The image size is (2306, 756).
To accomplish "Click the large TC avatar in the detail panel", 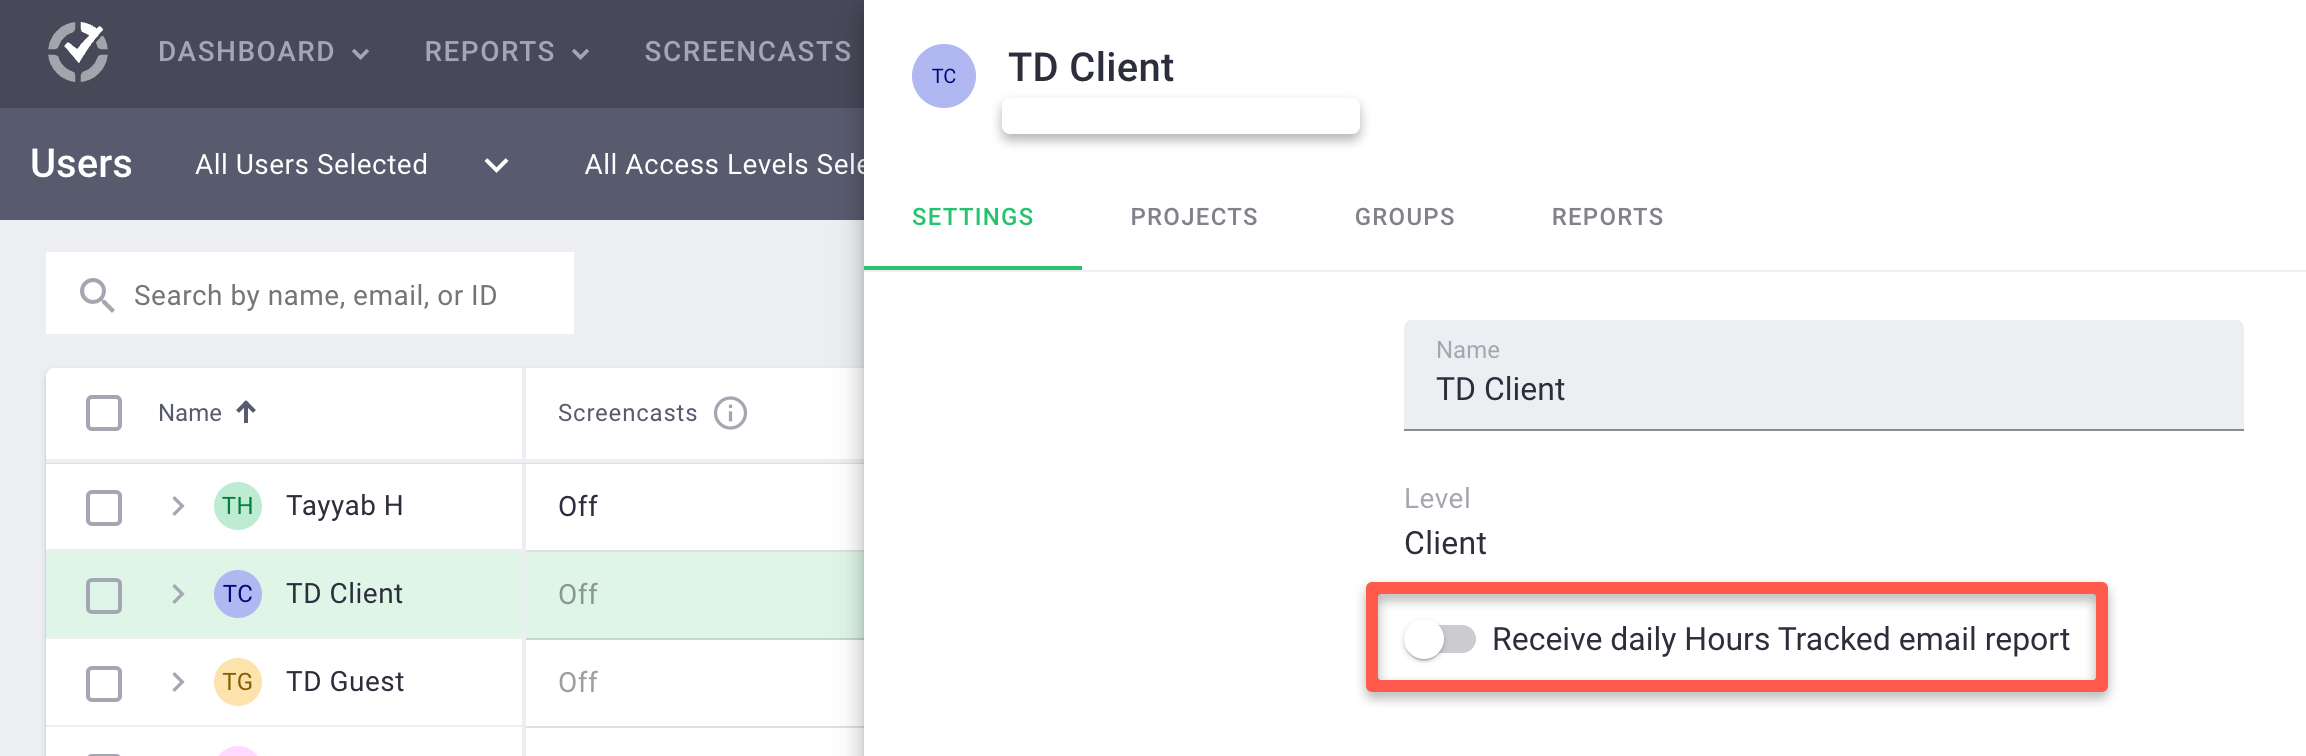I will (x=944, y=76).
